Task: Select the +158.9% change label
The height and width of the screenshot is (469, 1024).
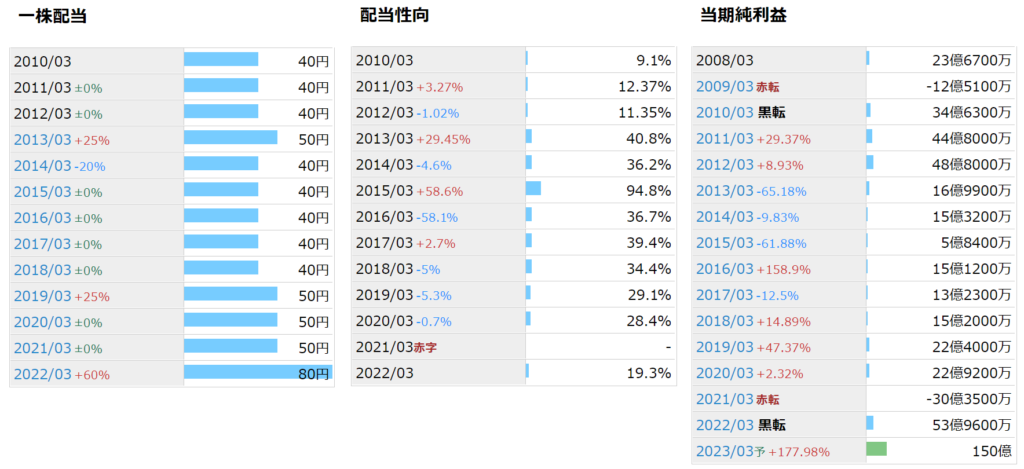Action: 783,270
